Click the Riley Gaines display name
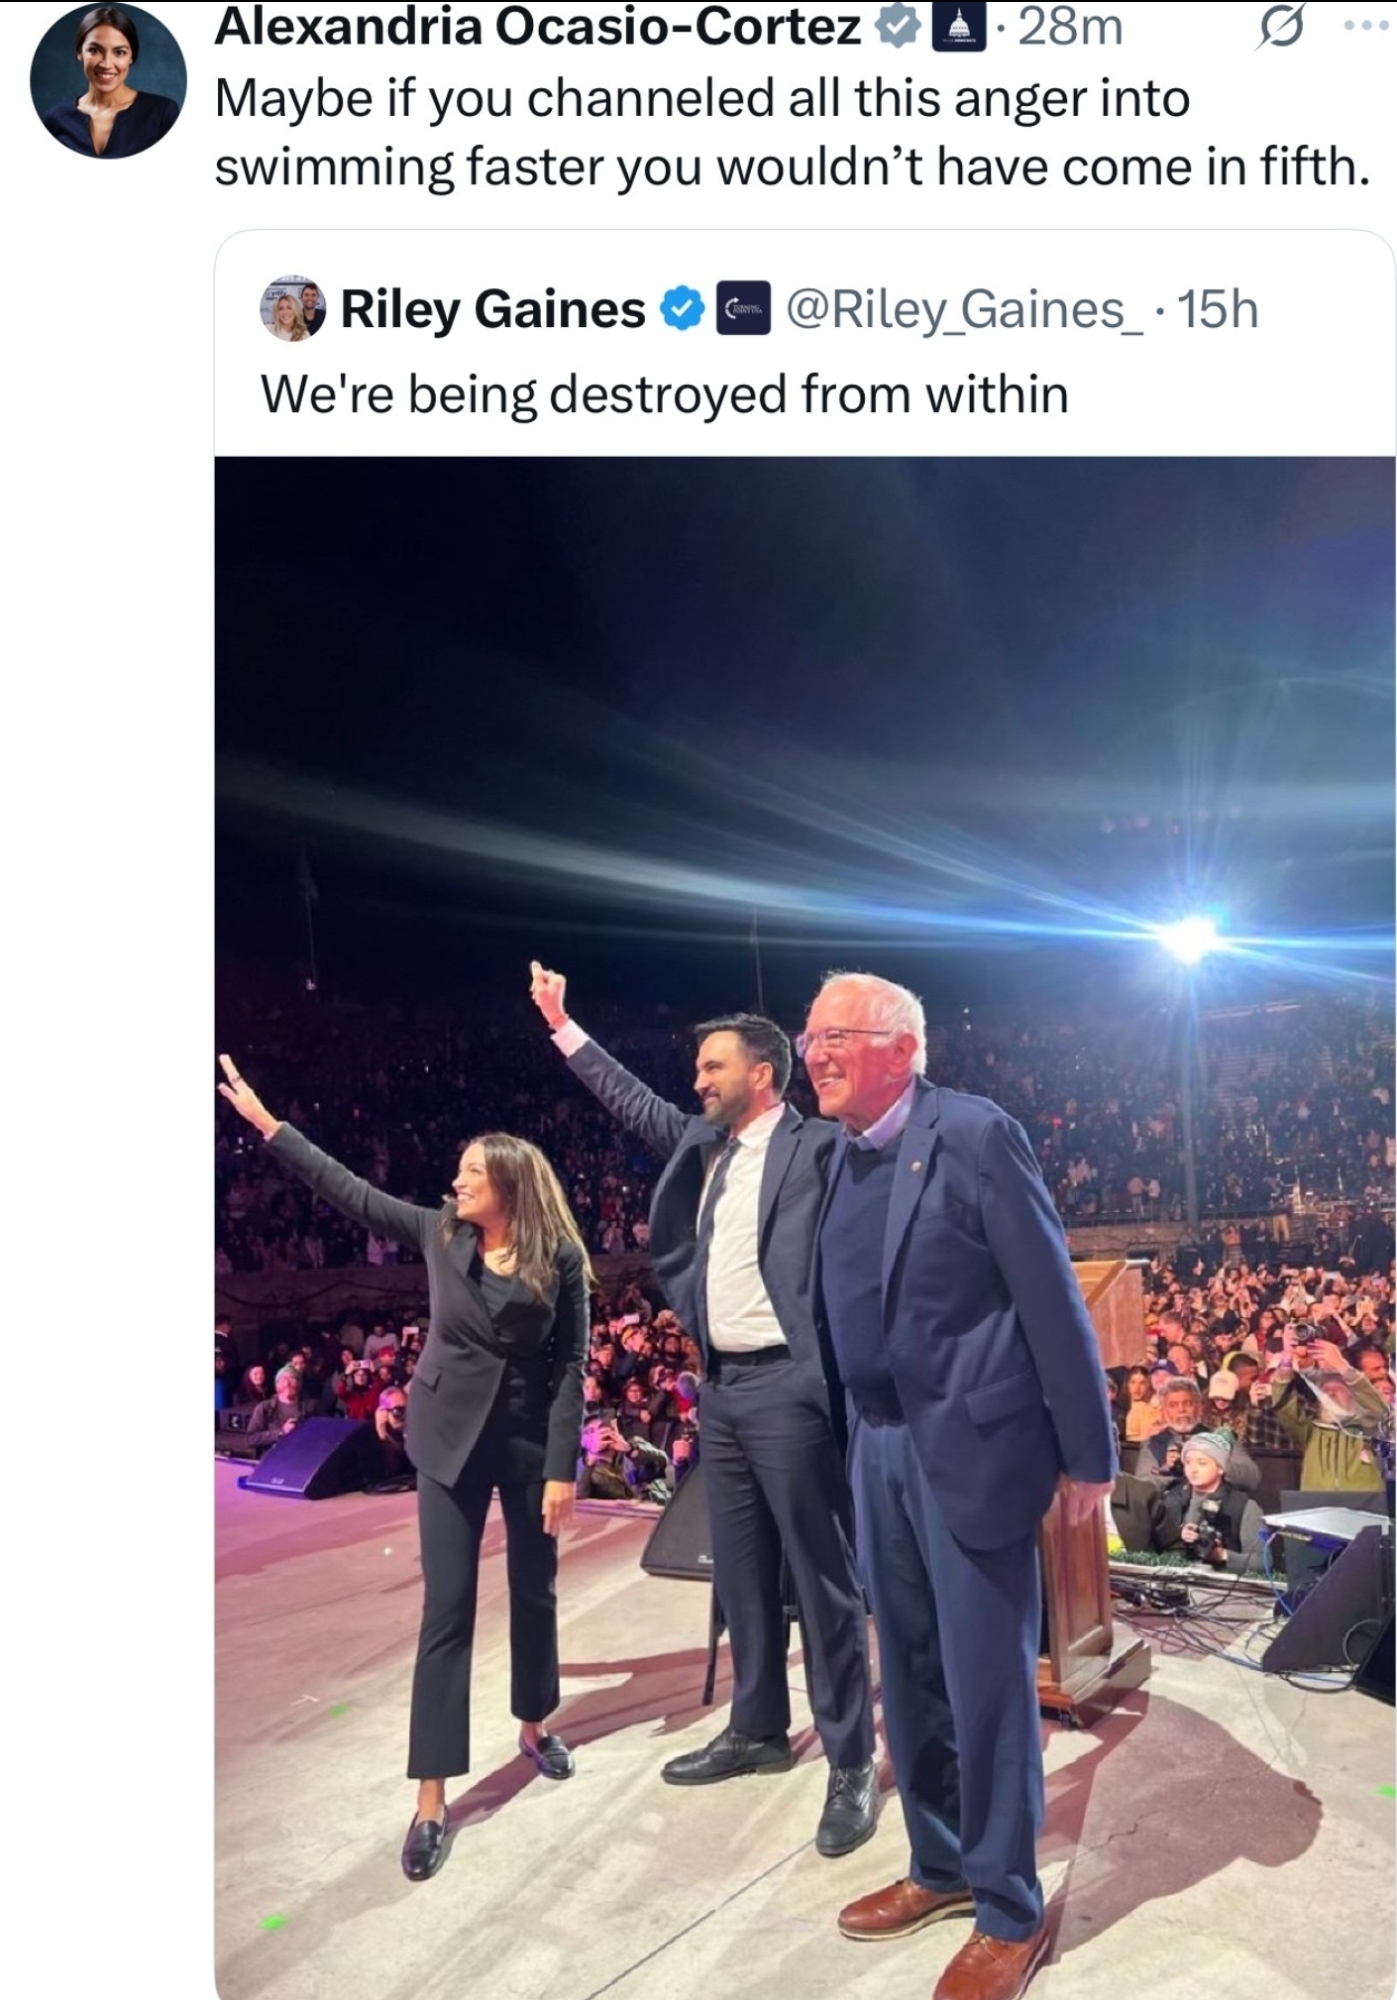 pos(493,310)
